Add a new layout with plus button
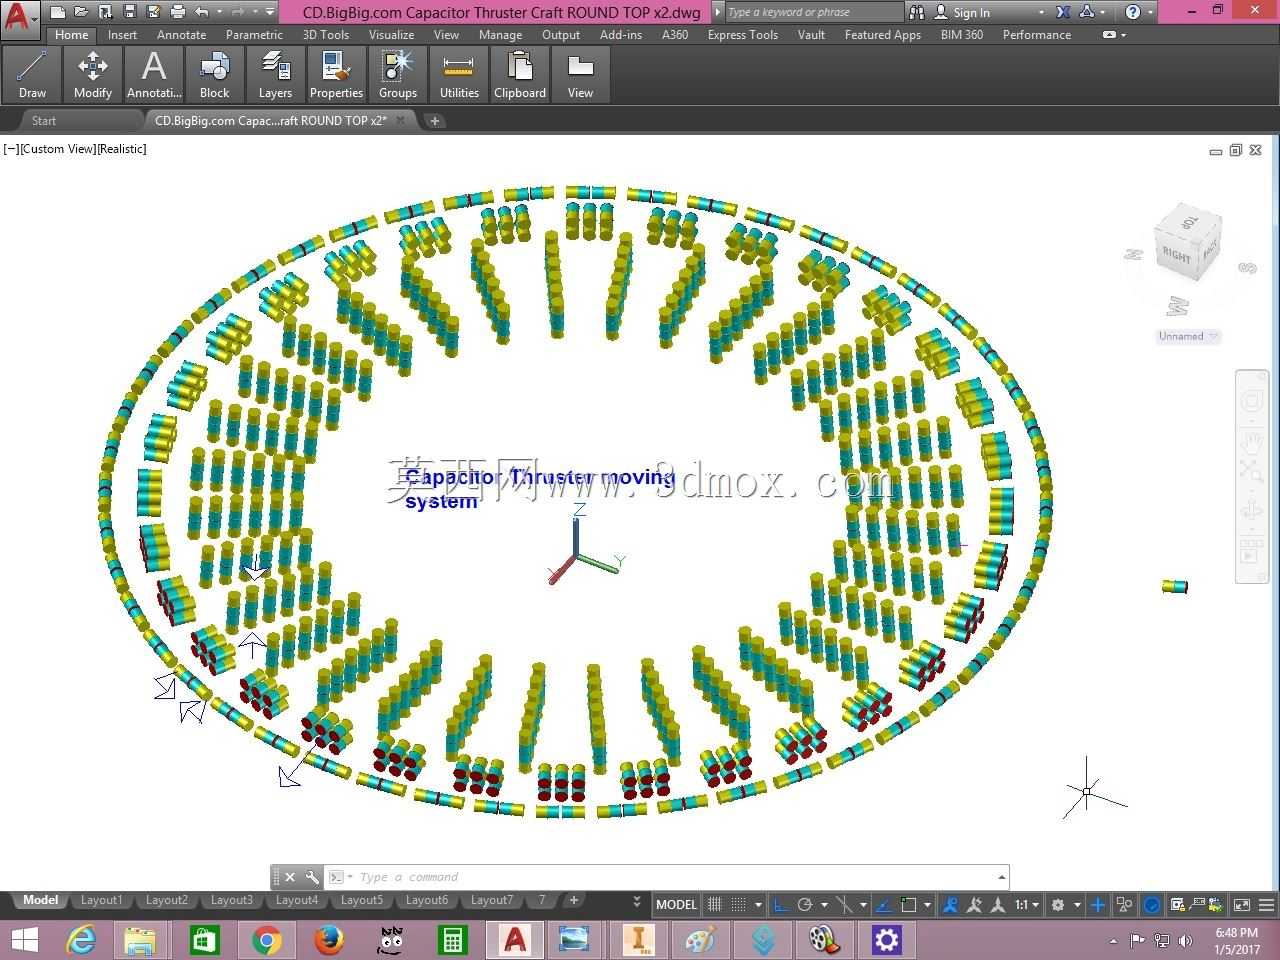The height and width of the screenshot is (960, 1280). click(574, 900)
